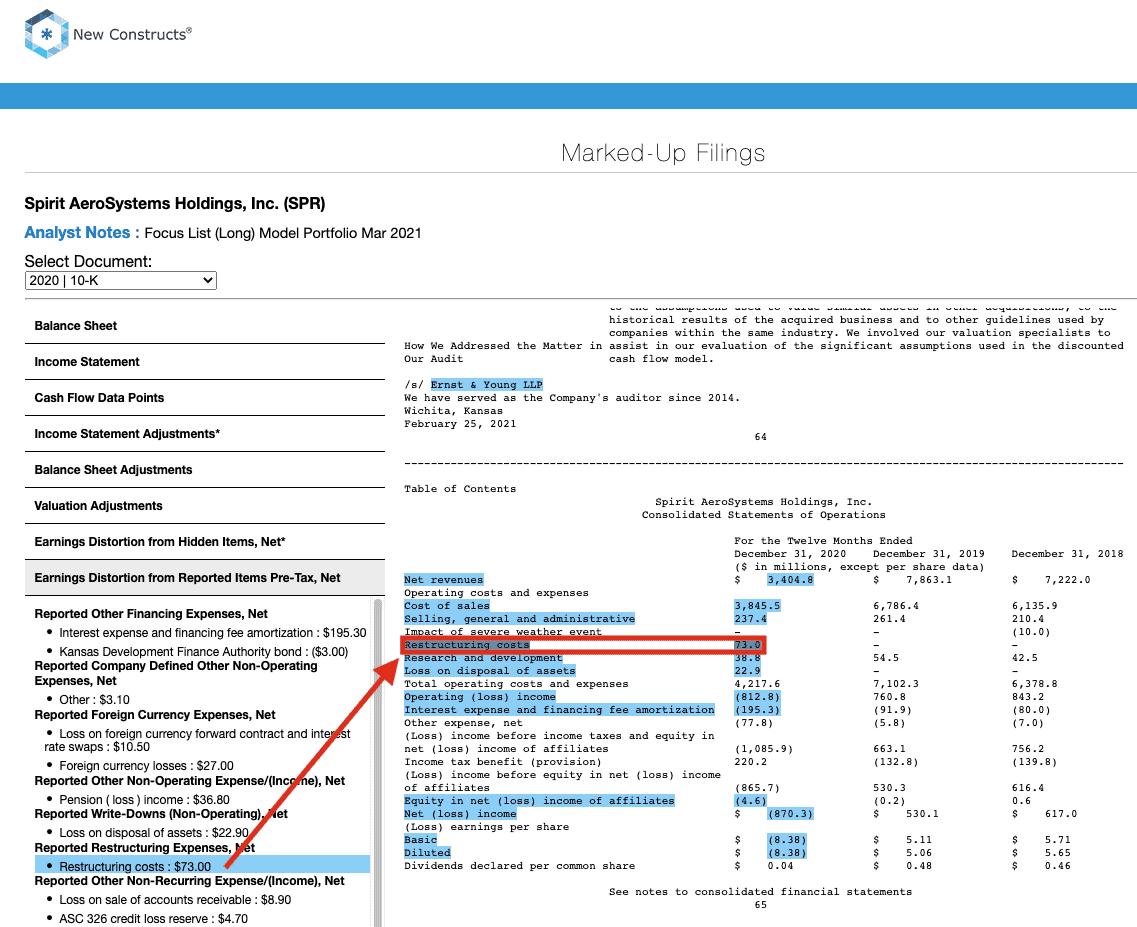Click highlighted 22.9 disposal loss value
The image size is (1137, 927).
(x=748, y=671)
